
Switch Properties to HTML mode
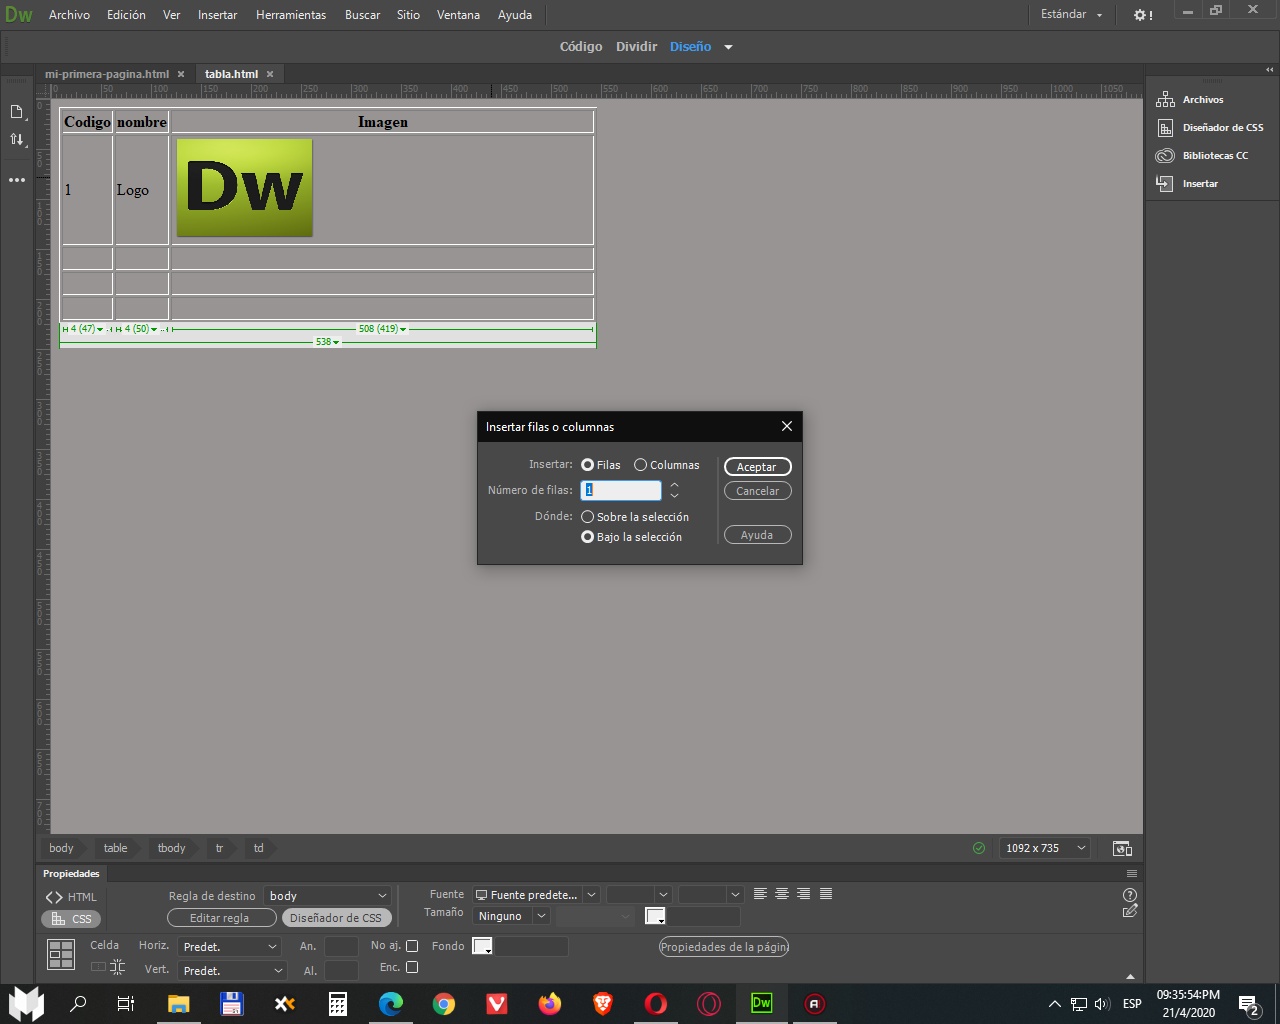click(71, 897)
